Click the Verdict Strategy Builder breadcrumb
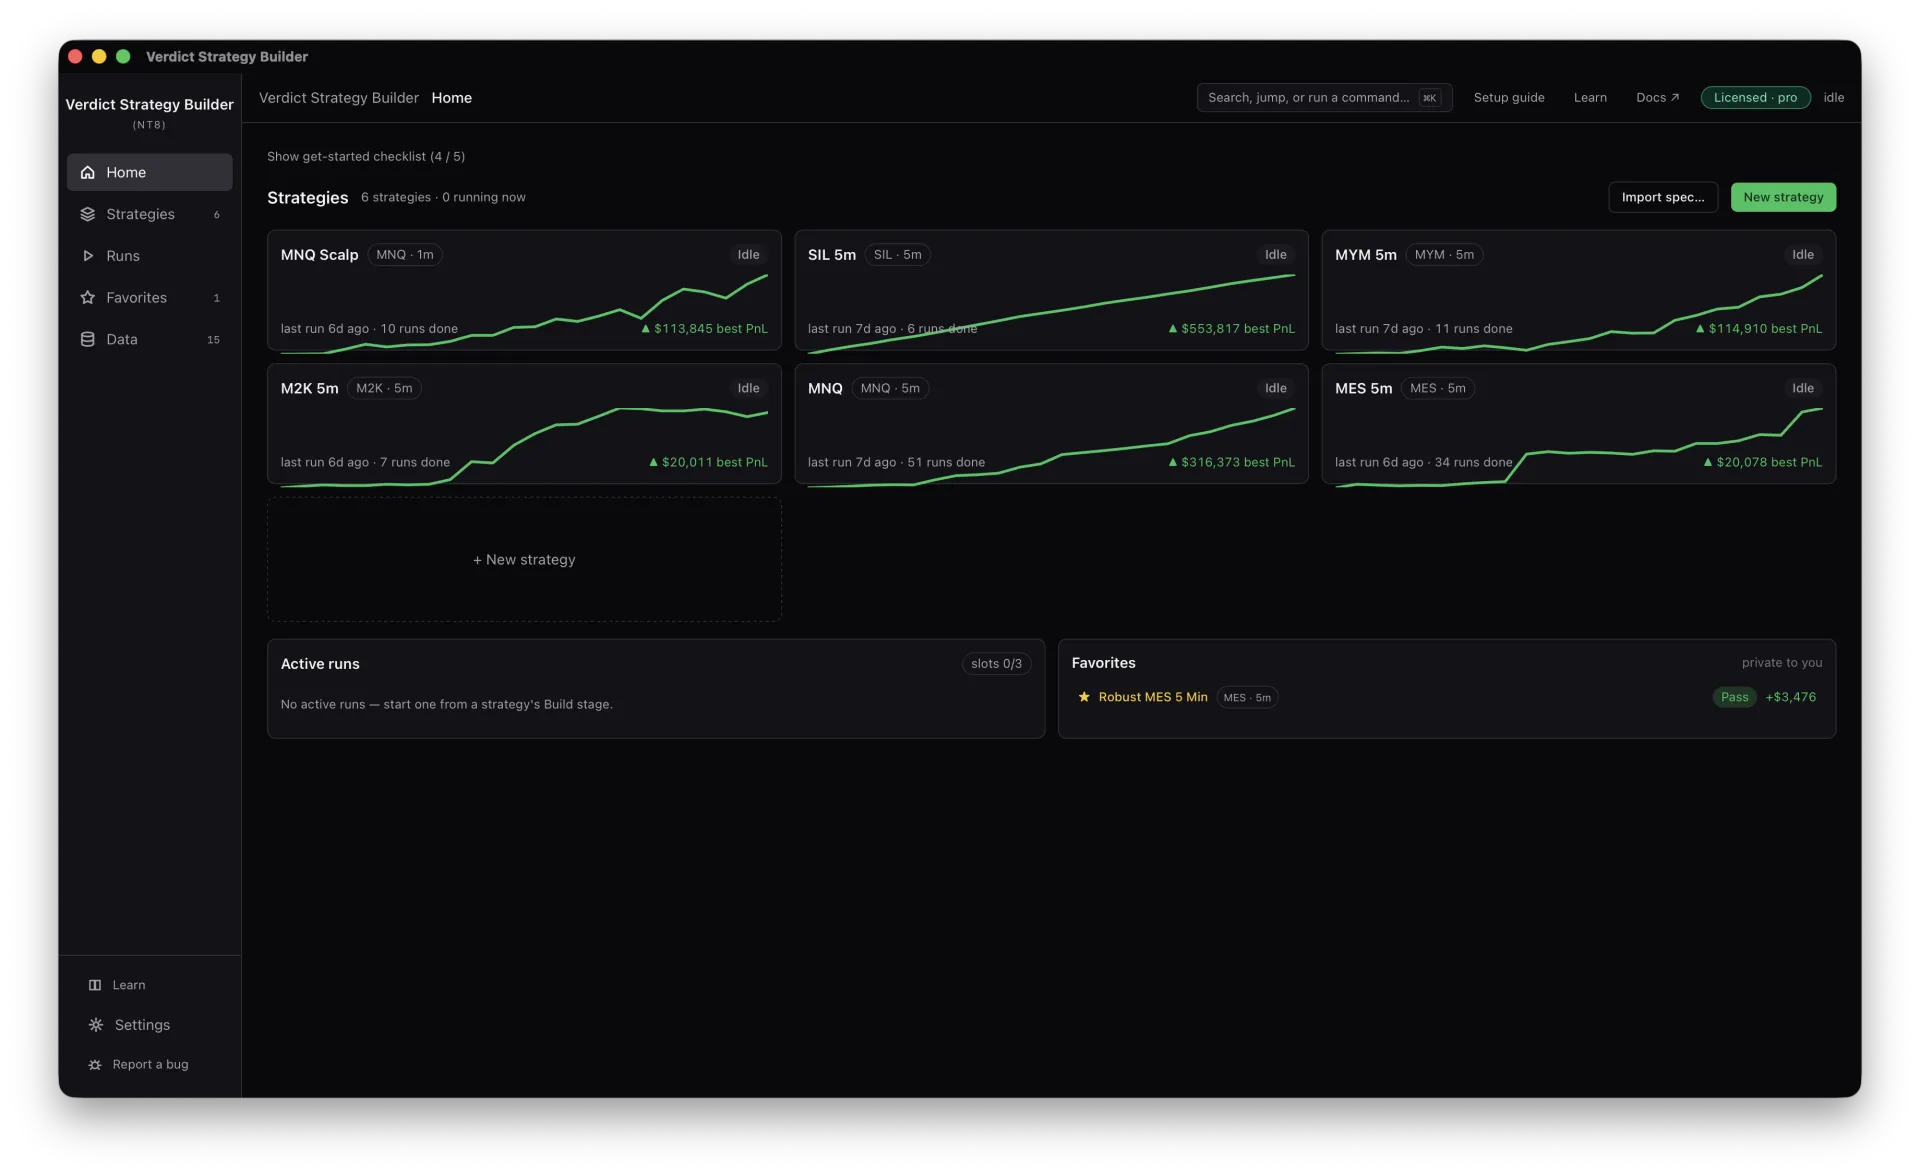 pyautogui.click(x=338, y=98)
